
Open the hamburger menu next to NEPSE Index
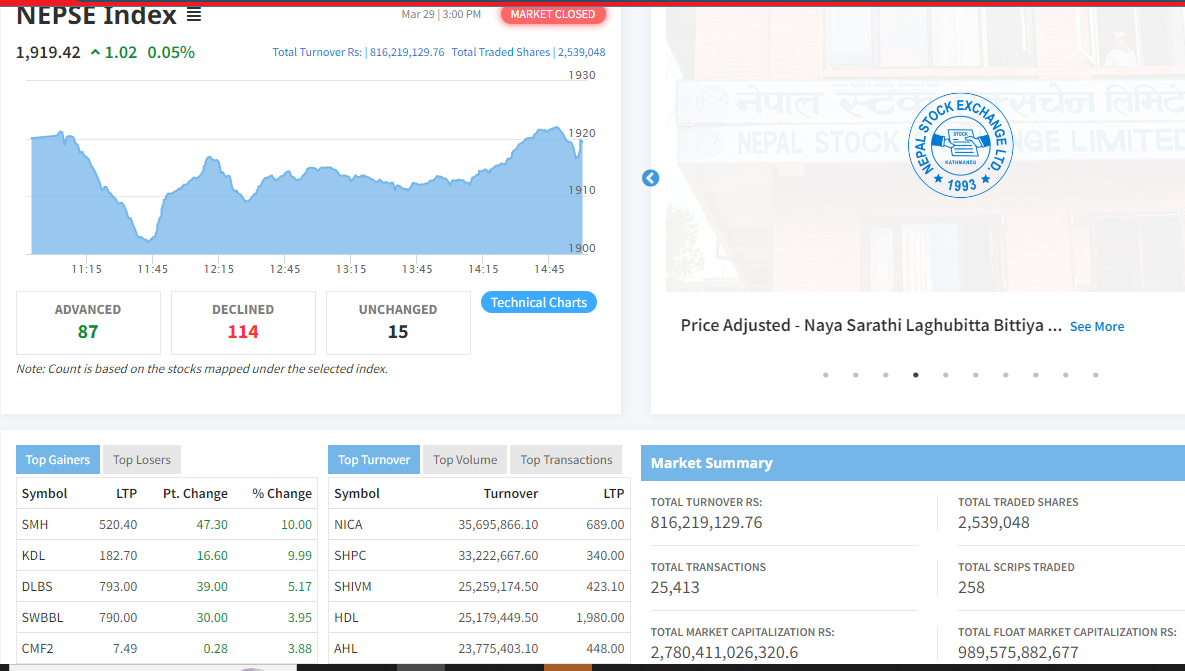[x=194, y=14]
